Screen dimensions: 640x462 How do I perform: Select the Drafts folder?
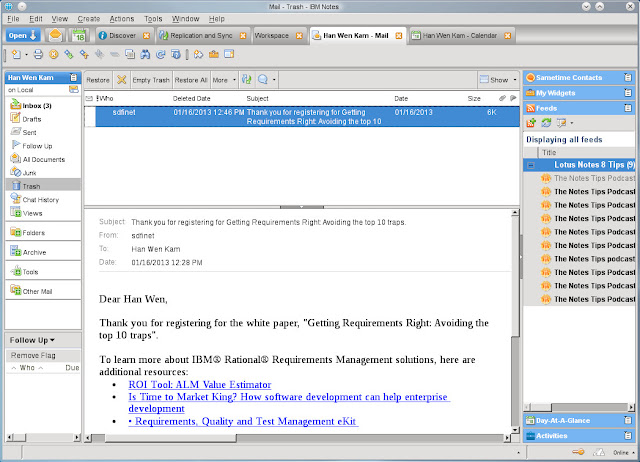pyautogui.click(x=32, y=119)
